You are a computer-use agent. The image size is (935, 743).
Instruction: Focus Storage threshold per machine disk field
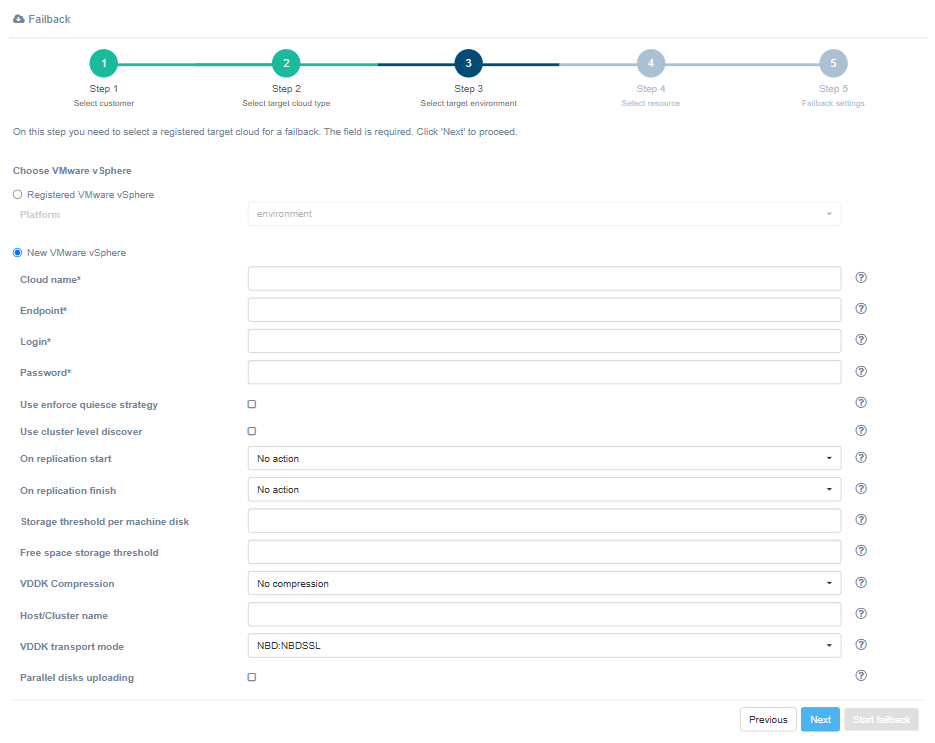pyautogui.click(x=544, y=521)
